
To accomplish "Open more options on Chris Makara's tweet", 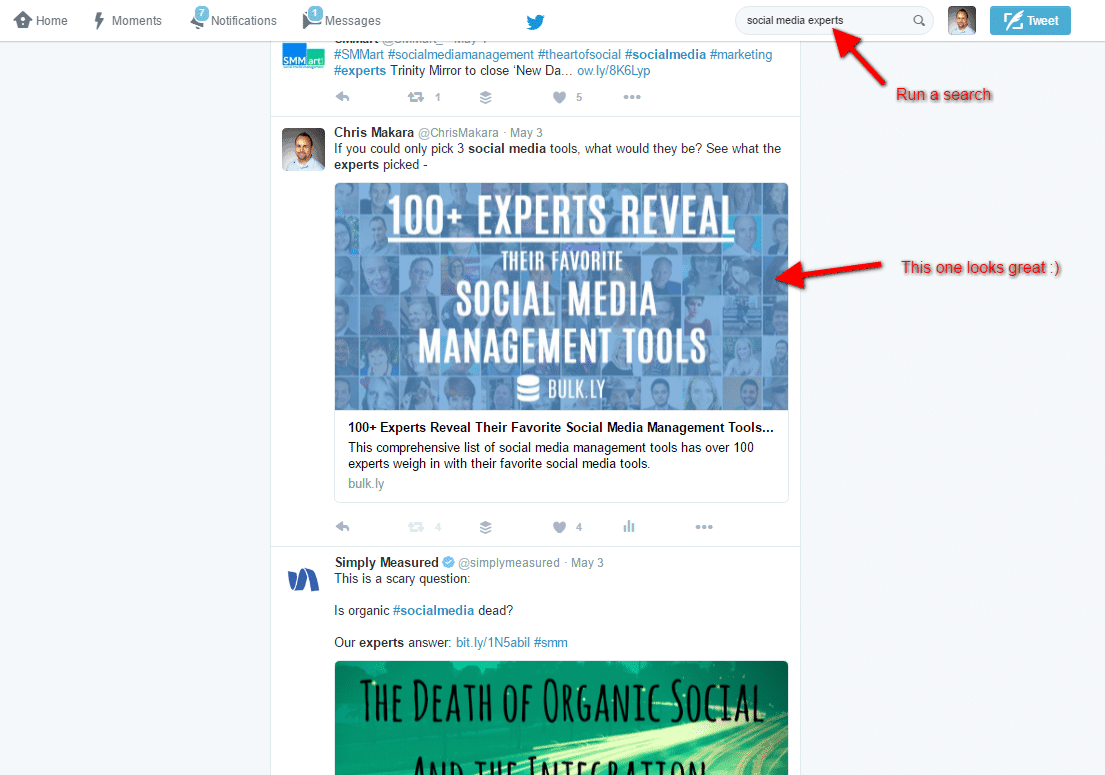I will tap(704, 527).
